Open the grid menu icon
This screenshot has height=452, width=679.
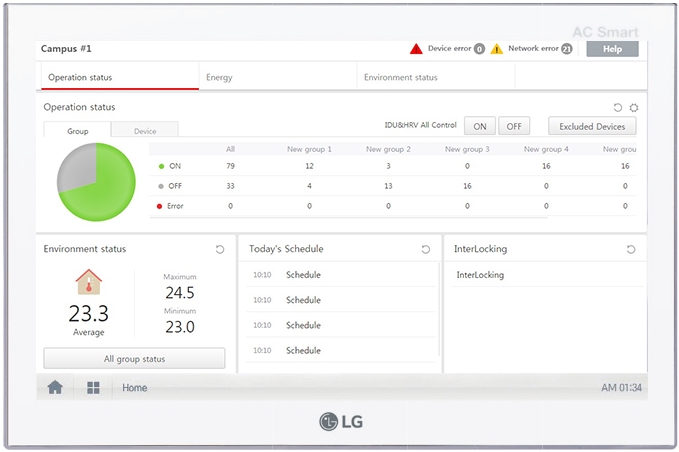[93, 388]
